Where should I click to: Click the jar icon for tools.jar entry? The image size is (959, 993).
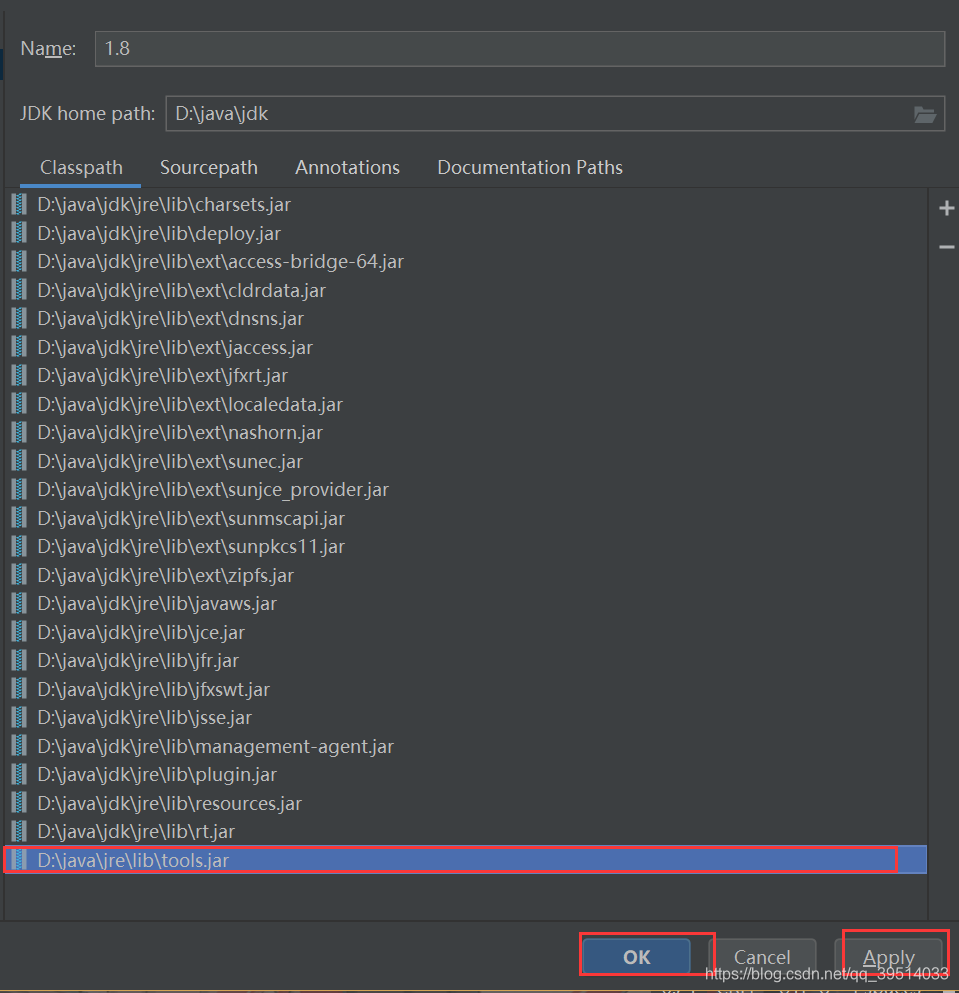click(x=20, y=859)
